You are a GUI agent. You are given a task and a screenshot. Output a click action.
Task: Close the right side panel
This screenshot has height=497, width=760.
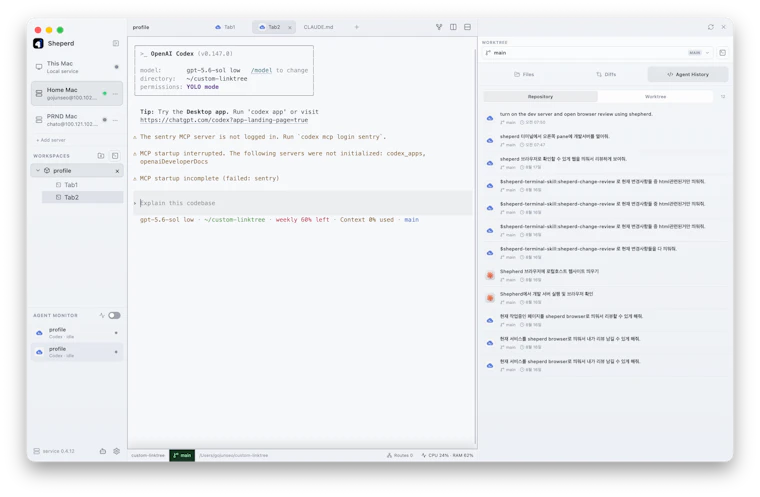point(724,27)
